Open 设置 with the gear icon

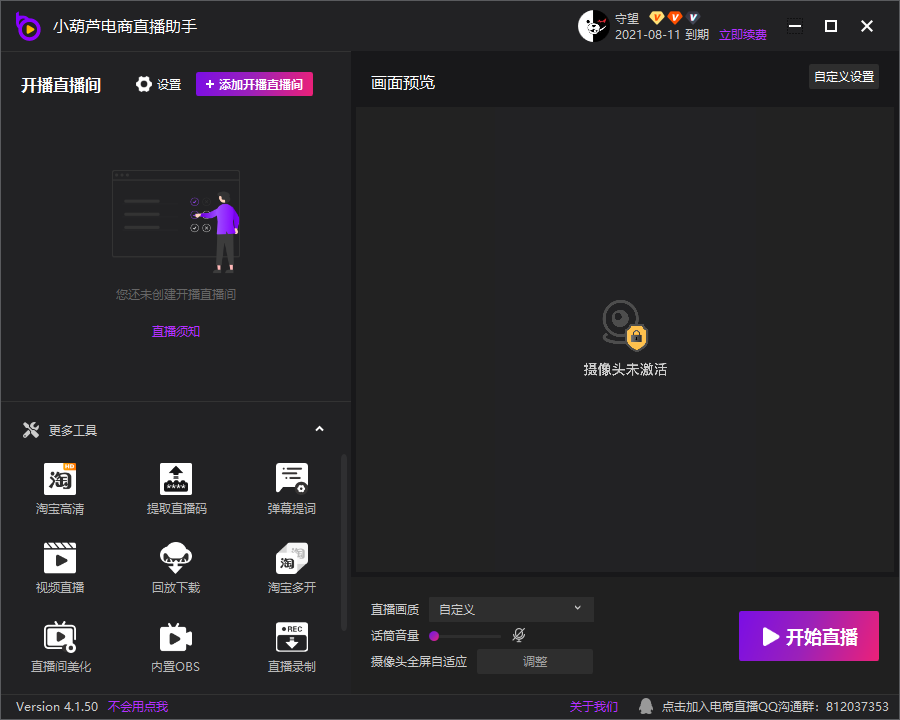point(145,85)
